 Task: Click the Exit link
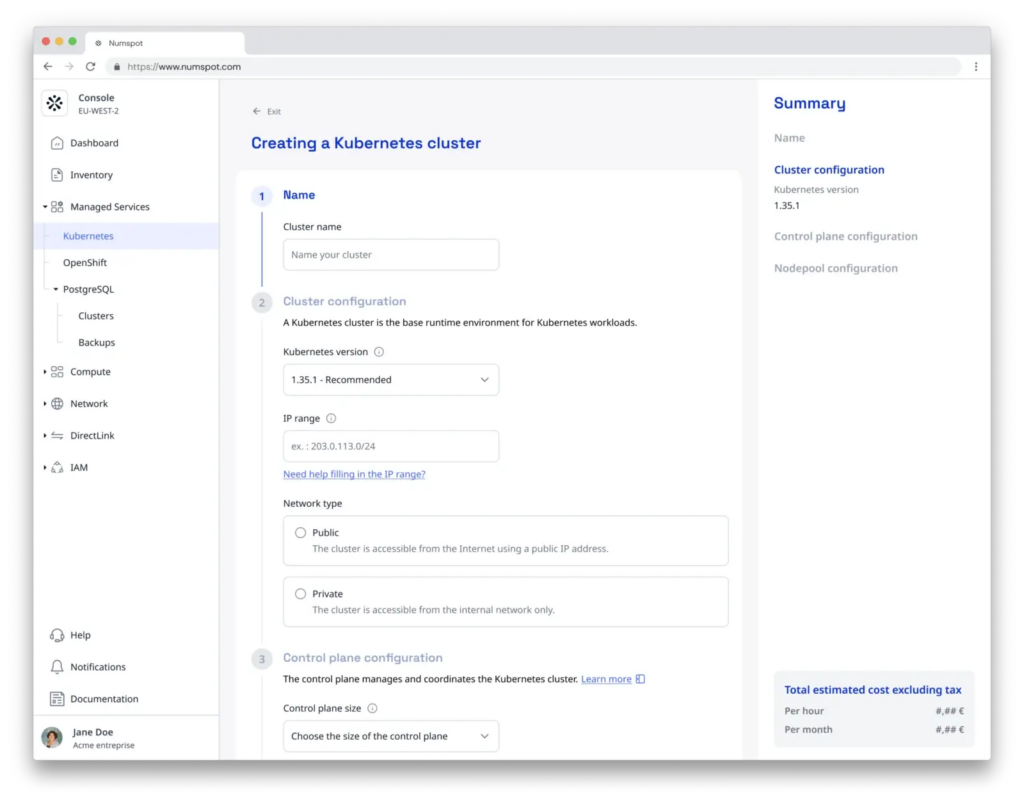274,112
